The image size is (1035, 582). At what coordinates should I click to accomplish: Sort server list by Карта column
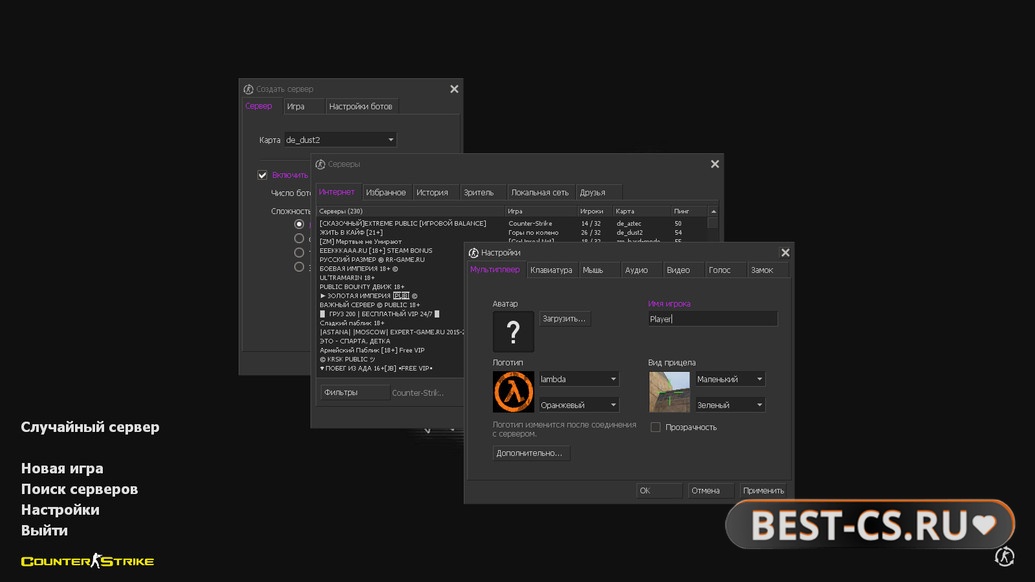(x=642, y=211)
